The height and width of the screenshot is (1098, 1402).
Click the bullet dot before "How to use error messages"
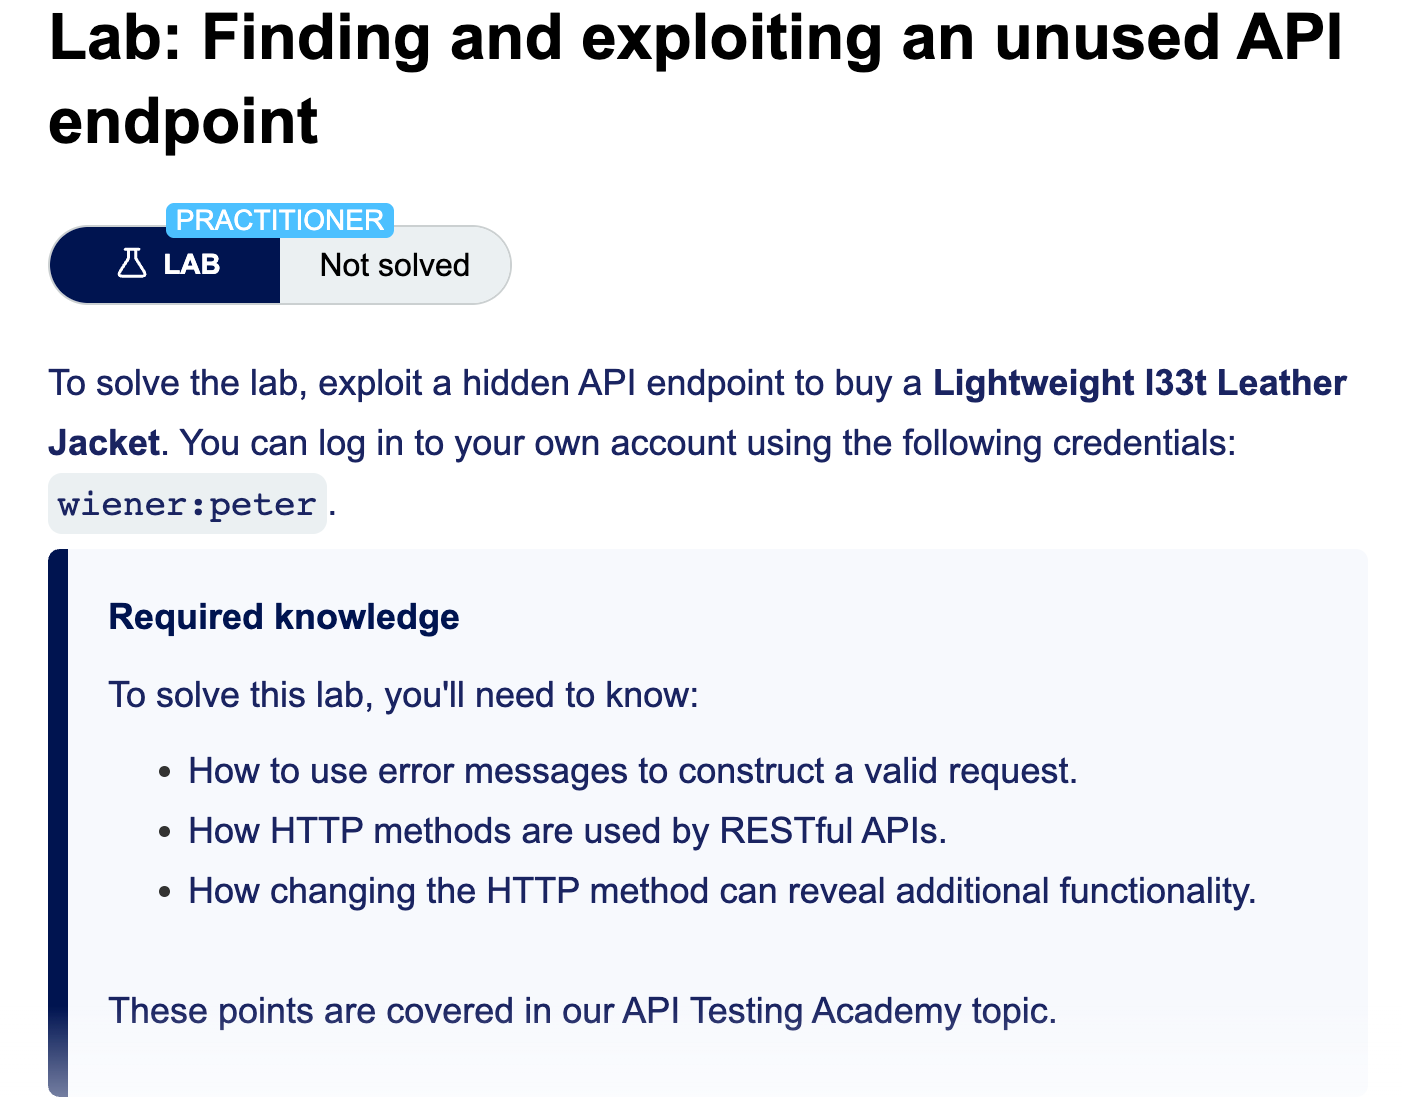[165, 772]
